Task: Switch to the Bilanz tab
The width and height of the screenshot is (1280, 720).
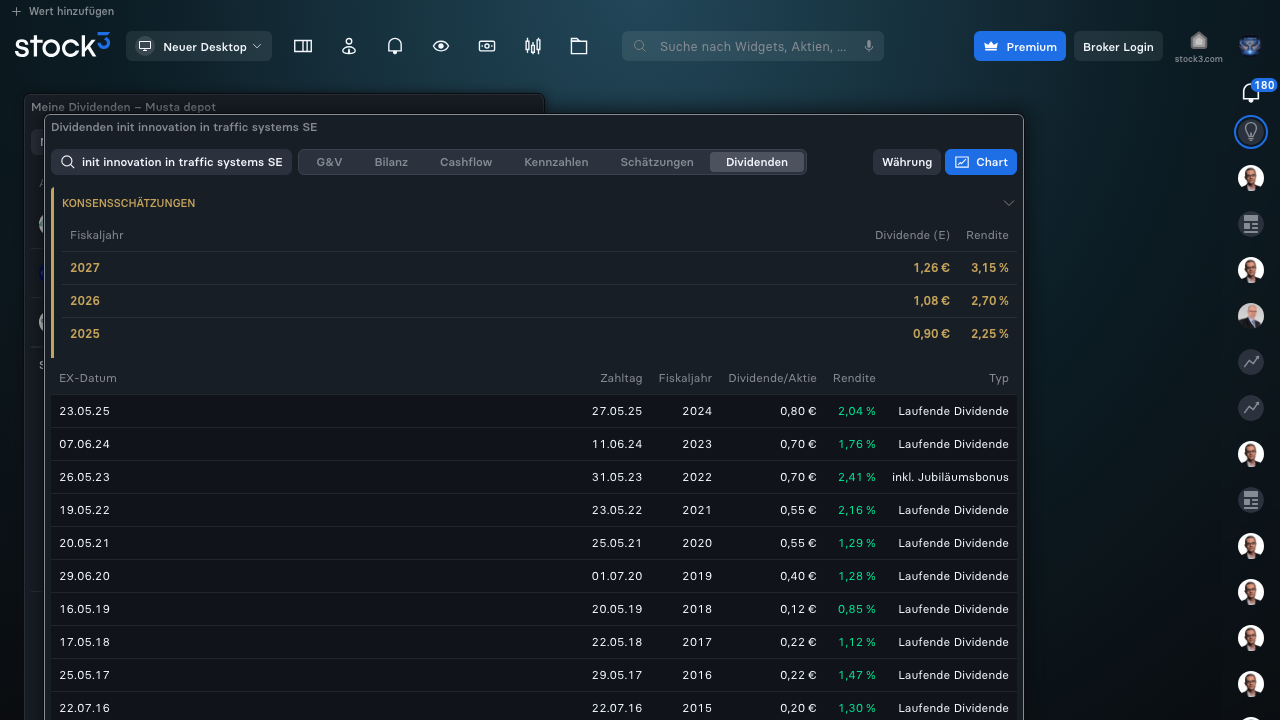Action: 391,162
